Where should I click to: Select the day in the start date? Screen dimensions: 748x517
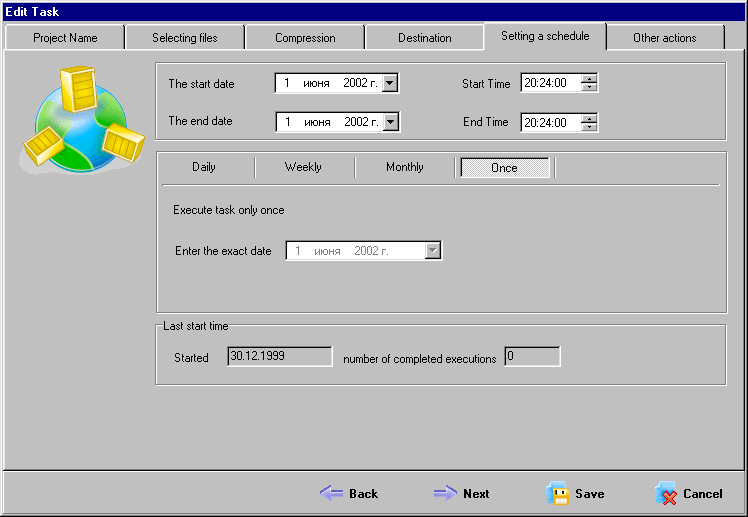[x=287, y=83]
